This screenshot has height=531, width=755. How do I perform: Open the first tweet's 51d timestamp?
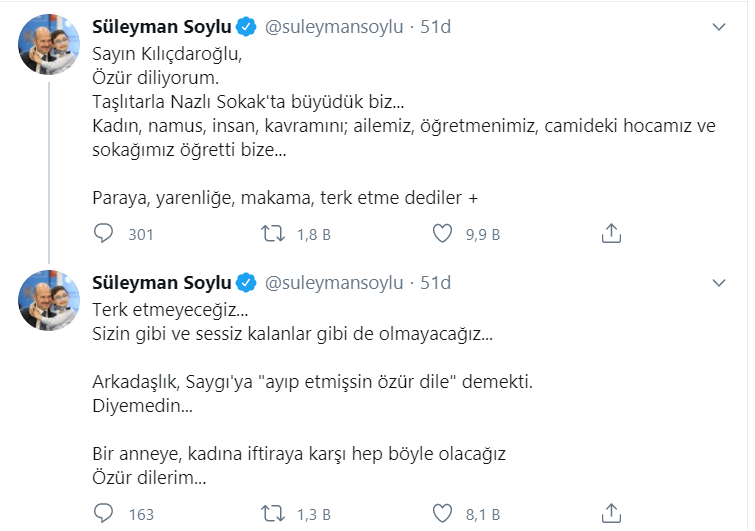point(435,27)
